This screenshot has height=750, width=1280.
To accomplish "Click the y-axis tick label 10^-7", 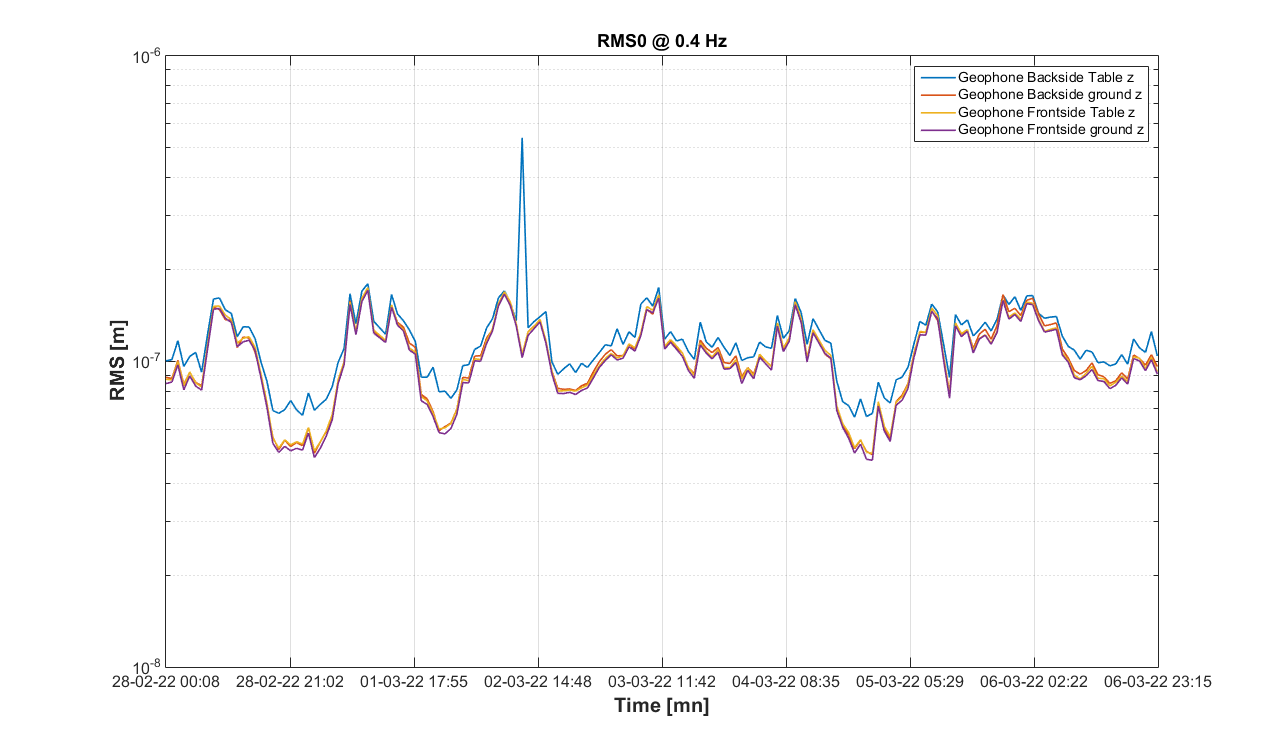I will tap(147, 361).
